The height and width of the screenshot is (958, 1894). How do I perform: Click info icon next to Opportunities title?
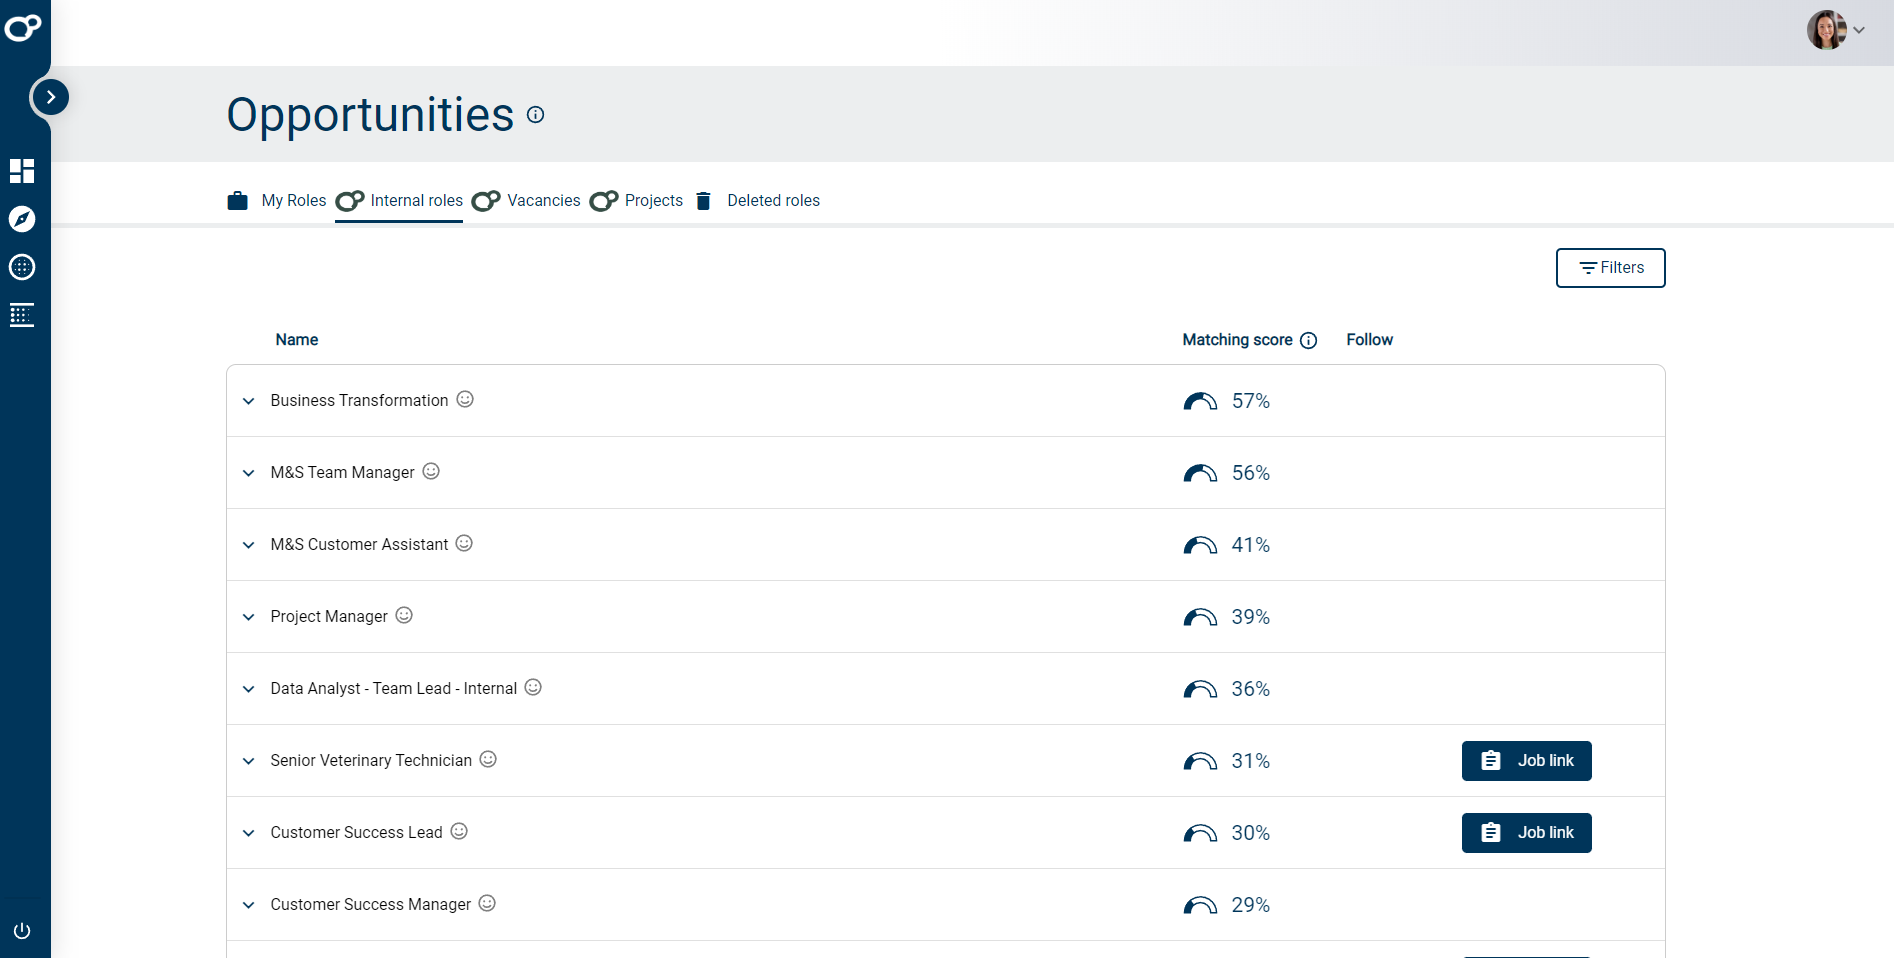tap(536, 115)
